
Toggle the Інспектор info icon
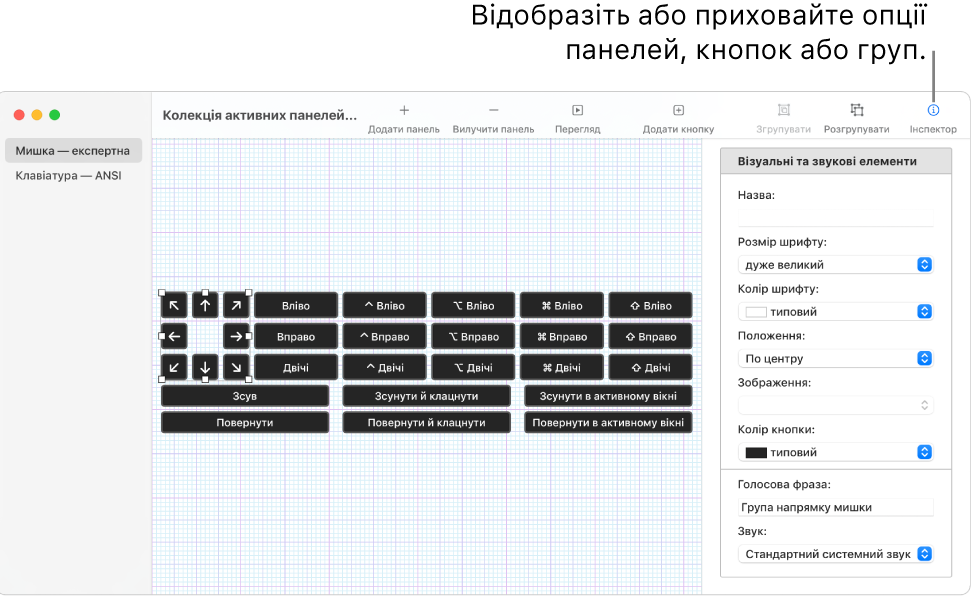pyautogui.click(x=933, y=110)
